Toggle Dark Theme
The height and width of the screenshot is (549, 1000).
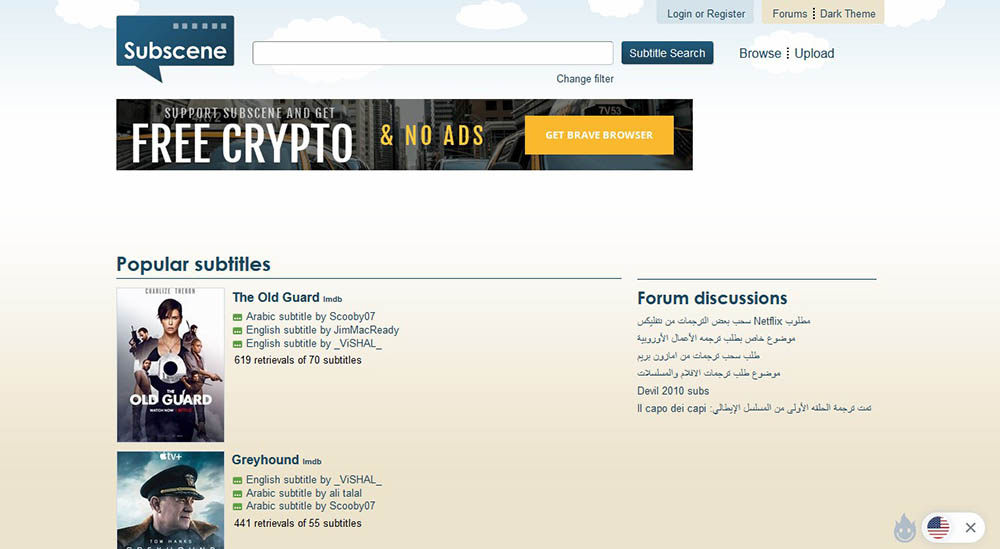tap(847, 14)
